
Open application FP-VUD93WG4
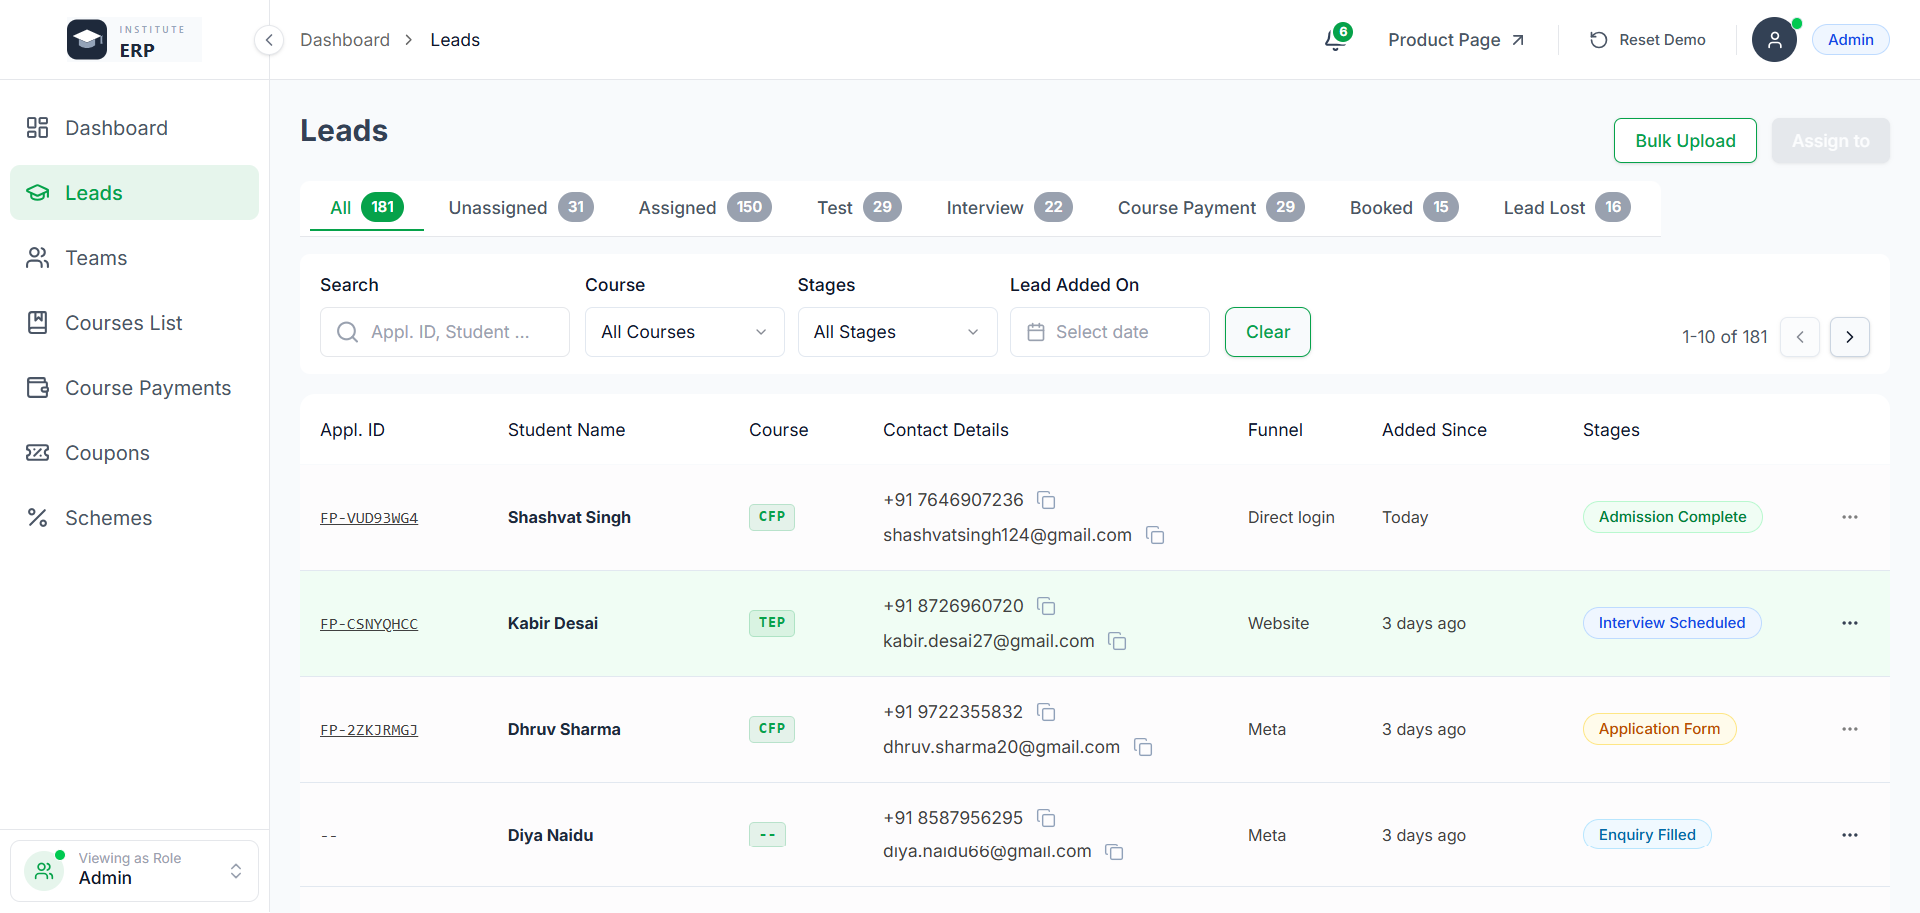369,518
